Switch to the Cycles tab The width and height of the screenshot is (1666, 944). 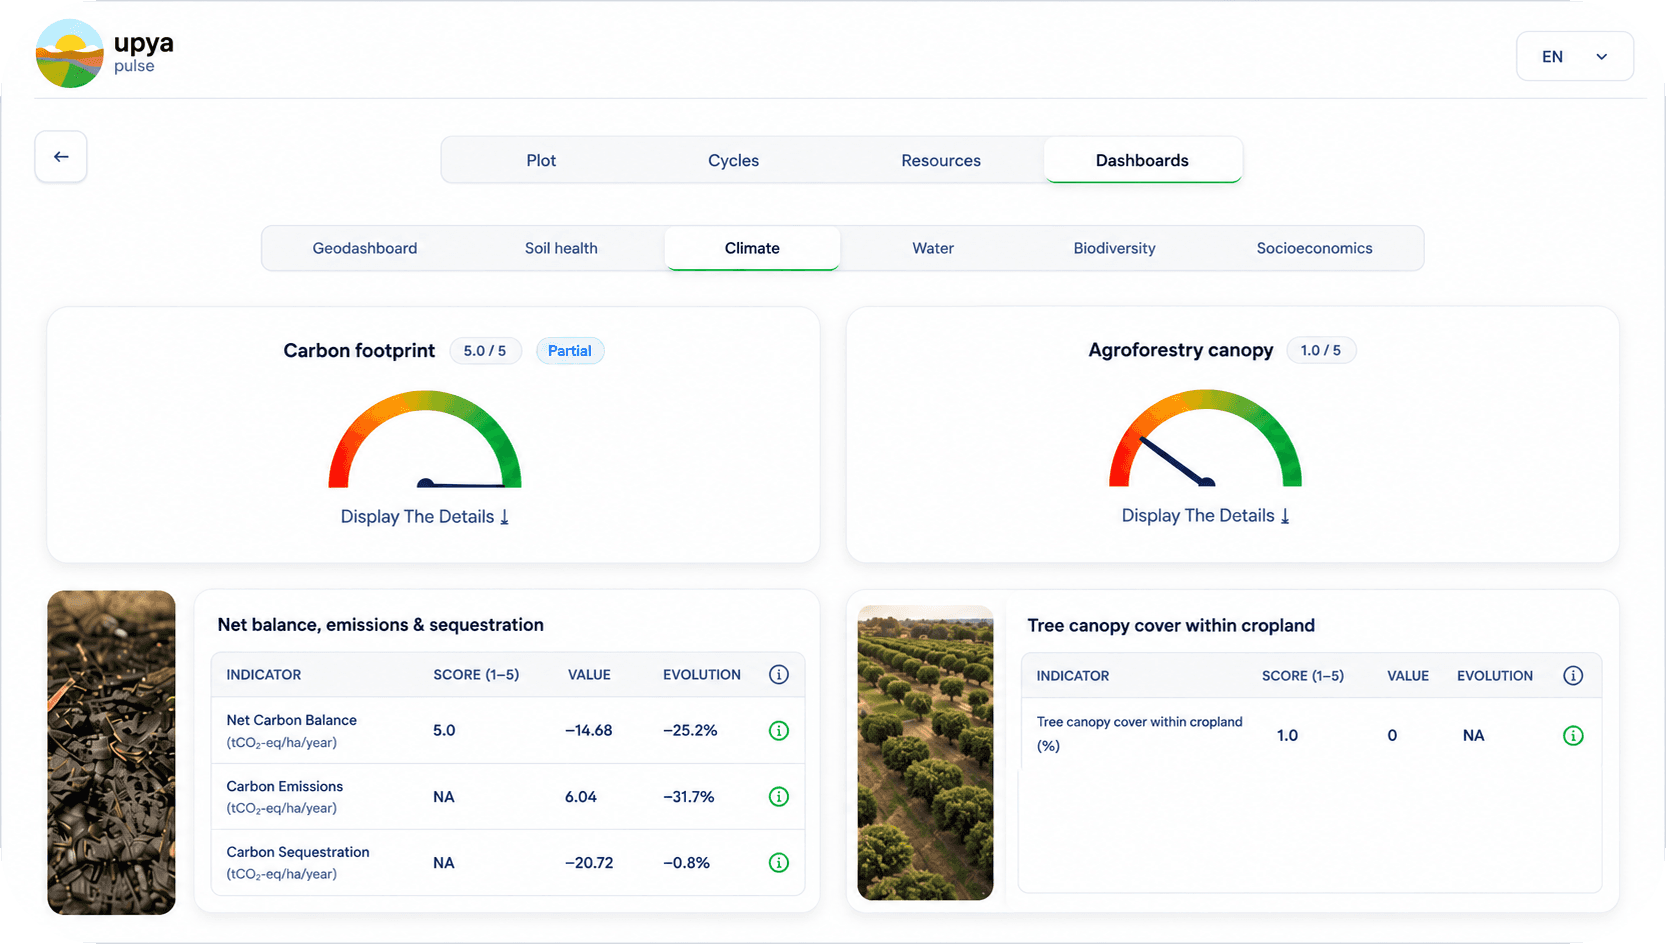(733, 160)
